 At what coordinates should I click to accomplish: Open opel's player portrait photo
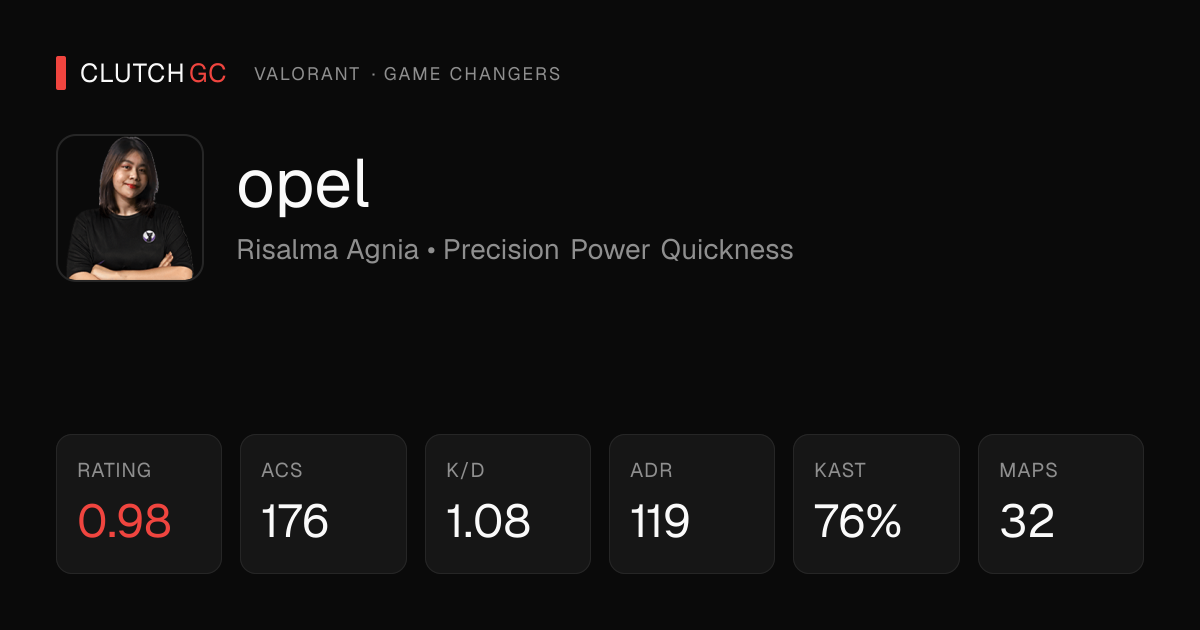click(x=130, y=208)
